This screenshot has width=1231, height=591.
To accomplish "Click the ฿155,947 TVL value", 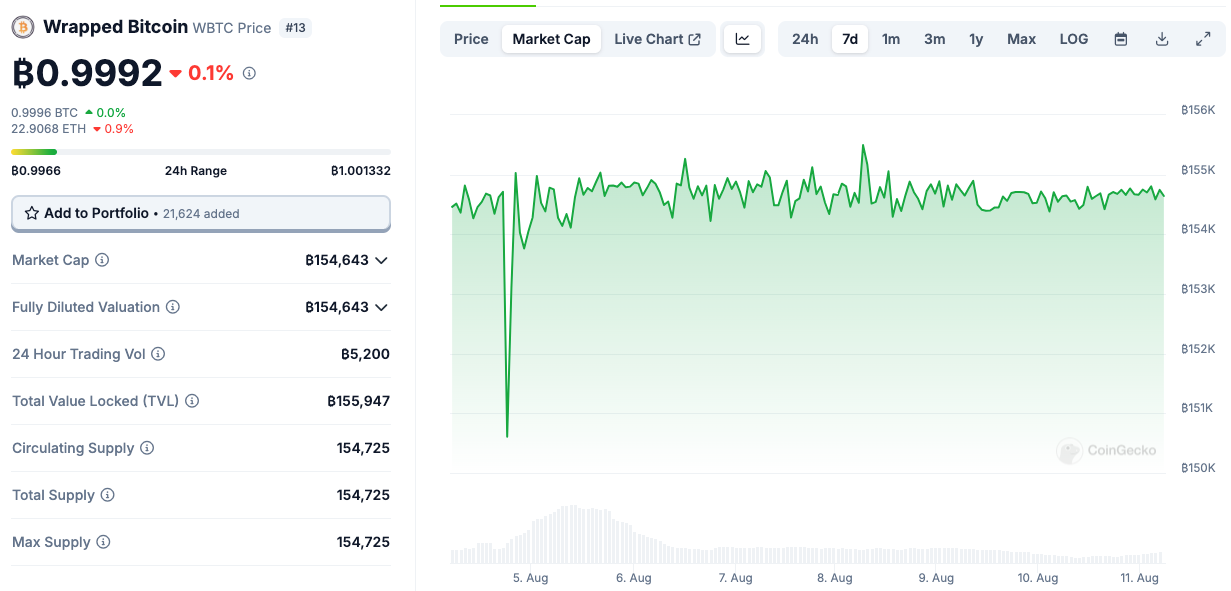I will 358,401.
